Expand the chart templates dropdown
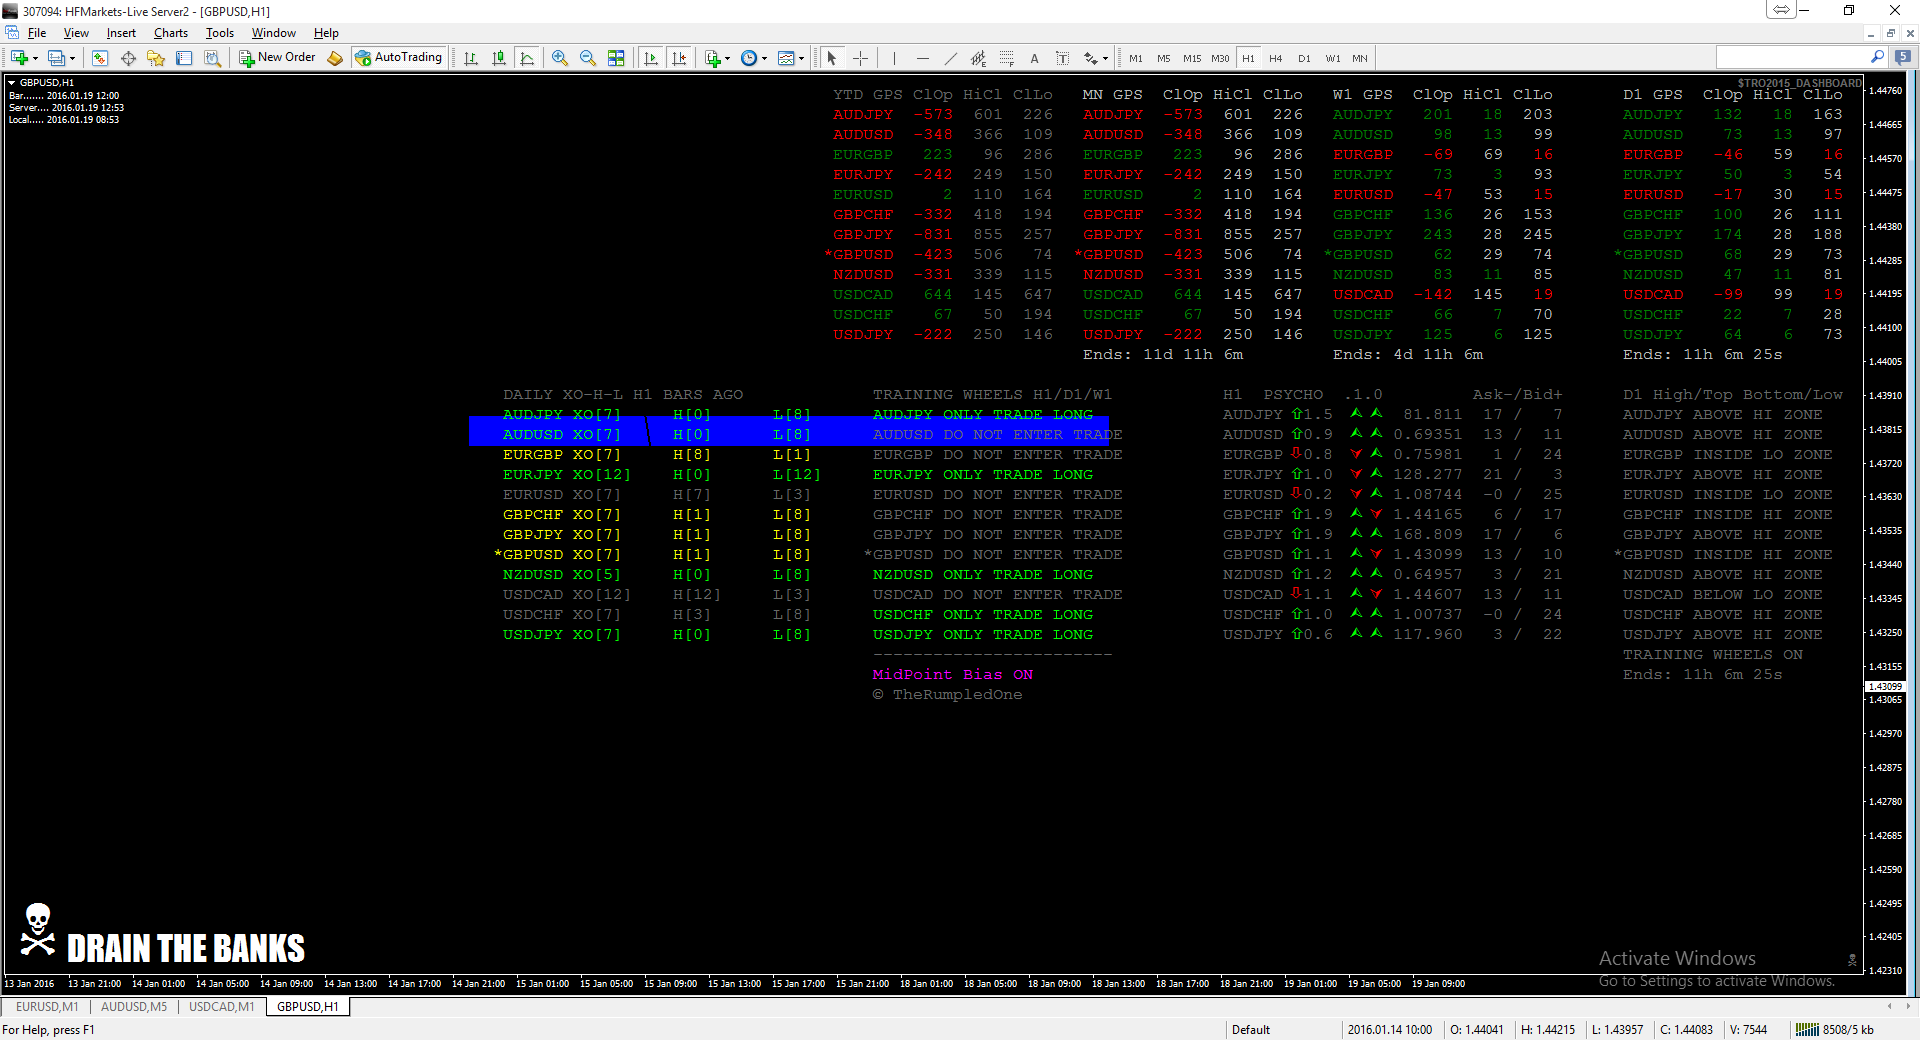Screen dimensions: 1920x1040 click(801, 58)
